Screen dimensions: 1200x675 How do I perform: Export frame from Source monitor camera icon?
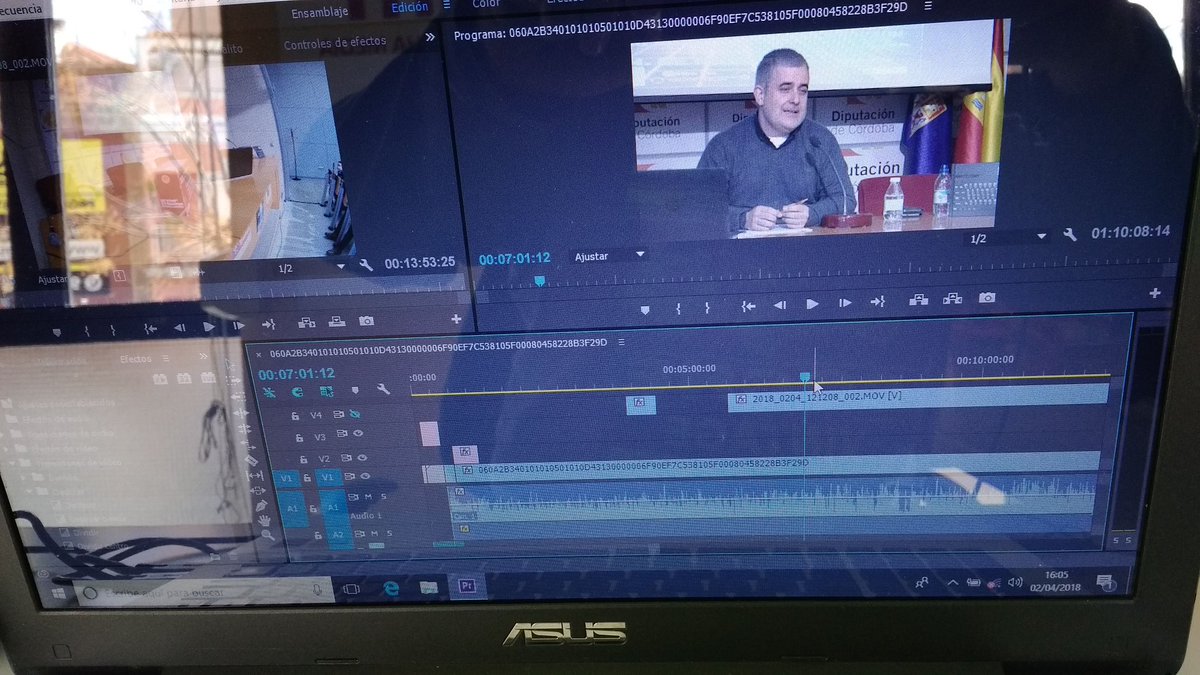click(x=367, y=321)
